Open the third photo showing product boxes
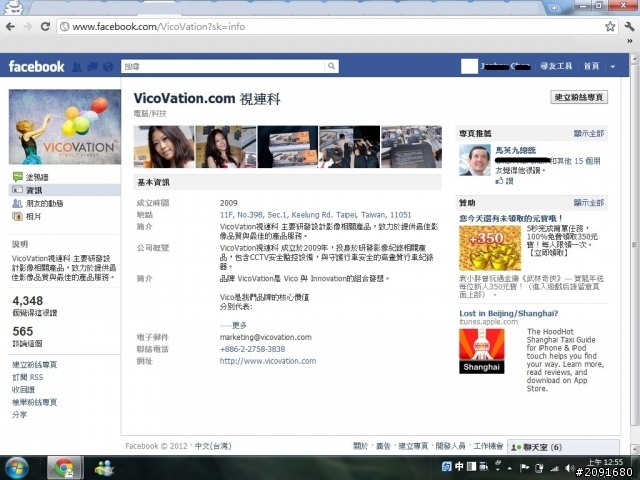The width and height of the screenshot is (640, 480). (x=288, y=147)
